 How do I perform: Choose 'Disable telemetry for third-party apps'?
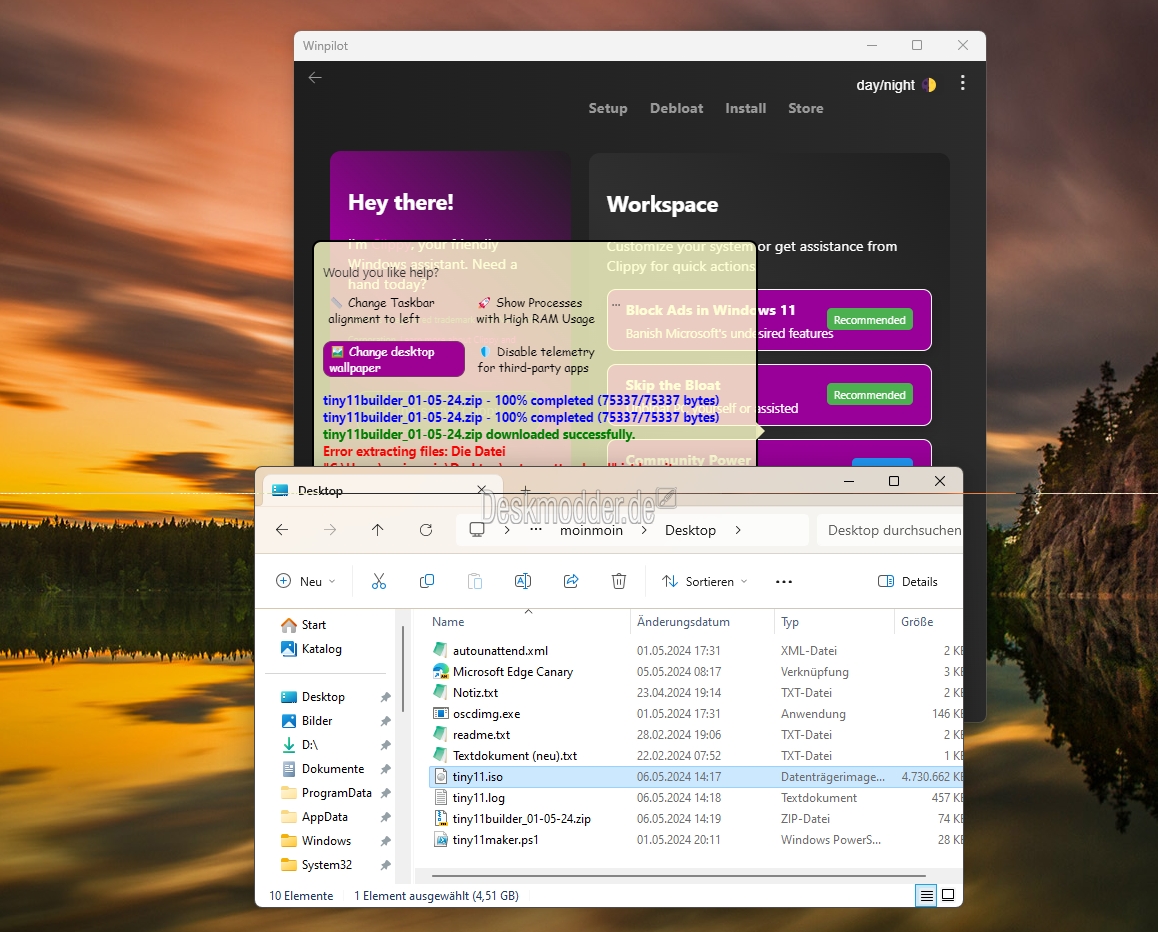tap(535, 360)
